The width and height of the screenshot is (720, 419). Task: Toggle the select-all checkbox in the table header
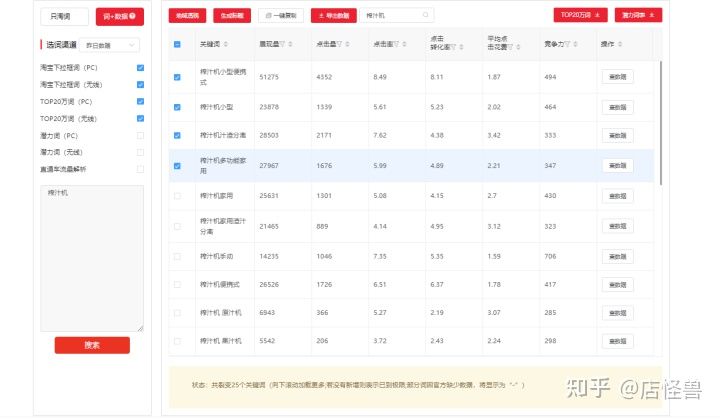coord(177,44)
